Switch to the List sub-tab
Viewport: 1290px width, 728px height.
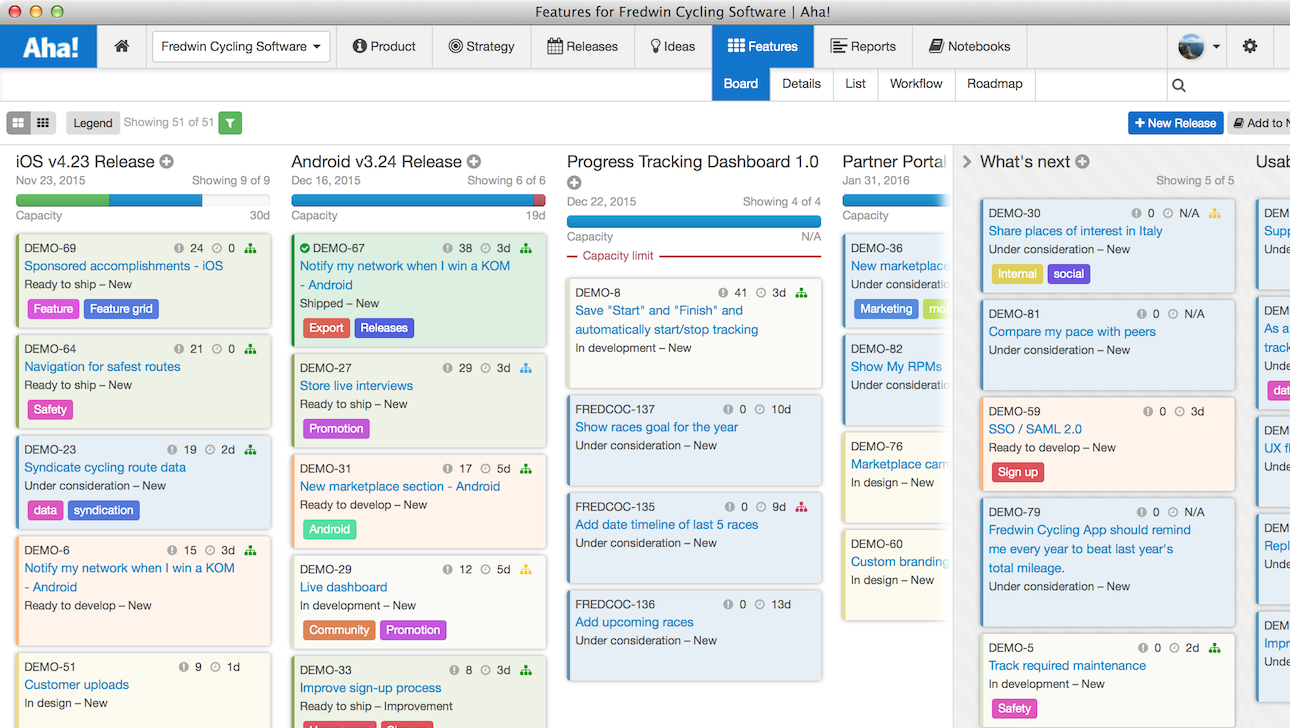[x=855, y=84]
